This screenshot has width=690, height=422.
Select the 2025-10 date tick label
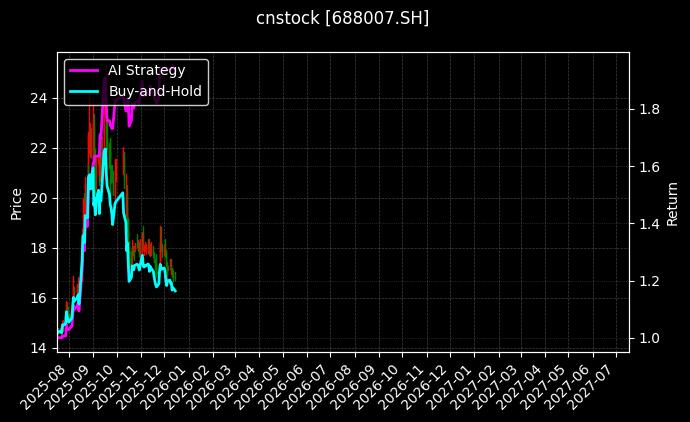(x=89, y=384)
